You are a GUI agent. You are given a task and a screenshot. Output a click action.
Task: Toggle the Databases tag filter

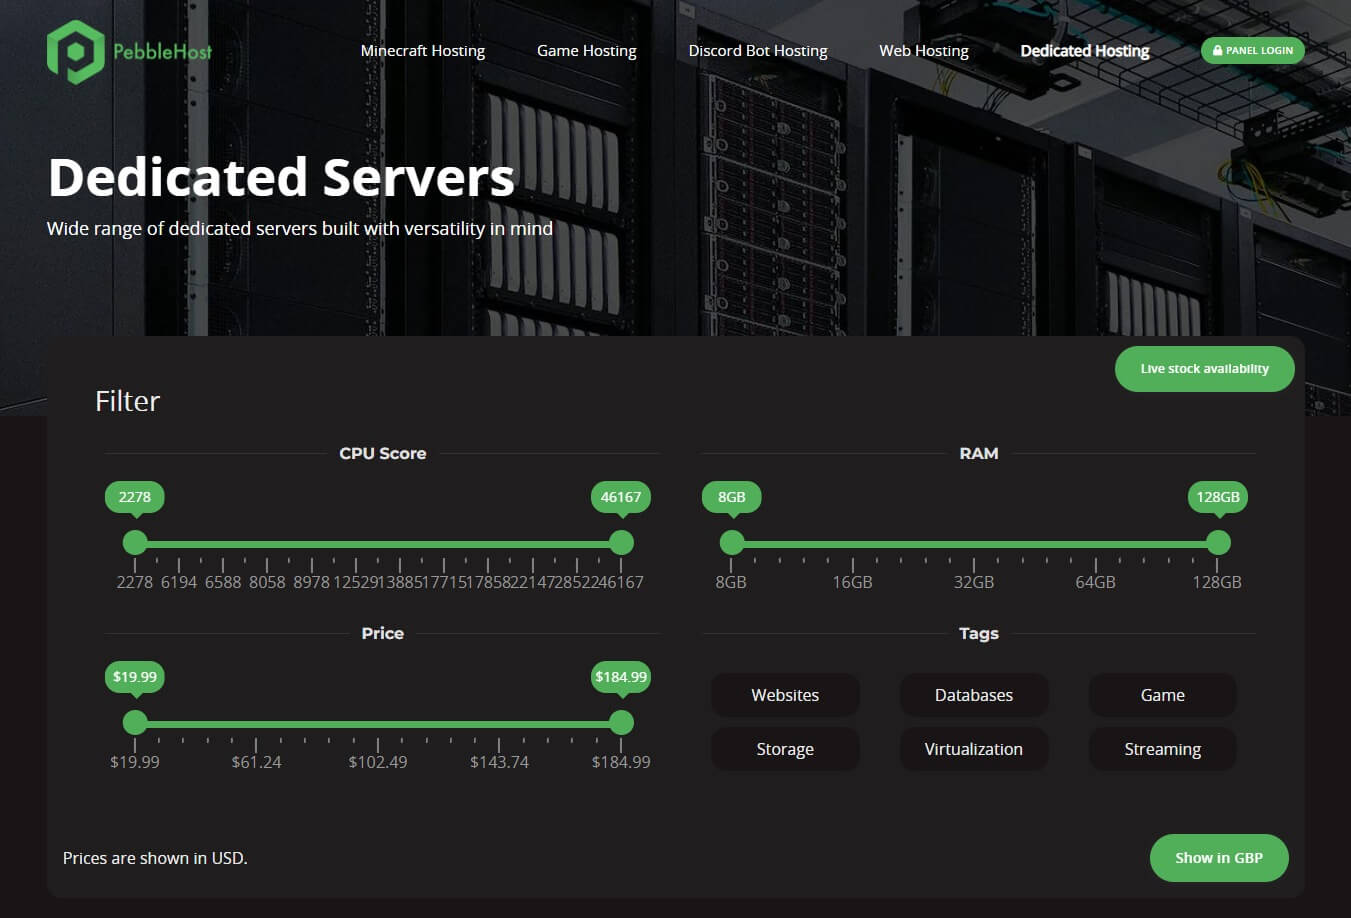pos(974,695)
